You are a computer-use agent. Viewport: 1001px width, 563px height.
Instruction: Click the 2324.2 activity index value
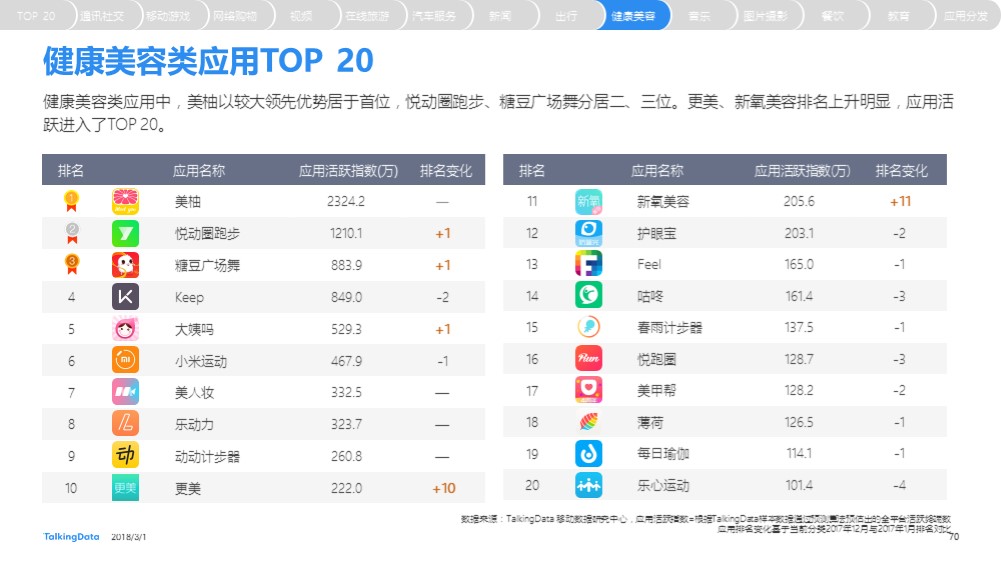(346, 202)
